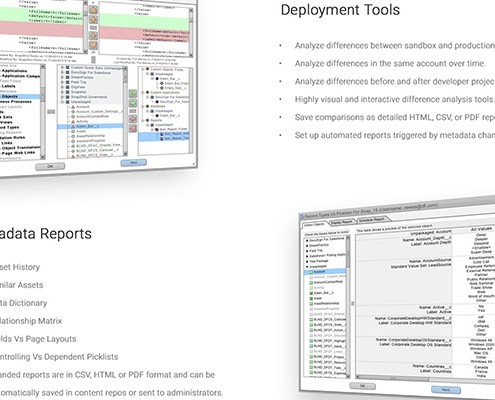Click the 'set History' list item
This screenshot has height=400, width=495.
[20, 267]
